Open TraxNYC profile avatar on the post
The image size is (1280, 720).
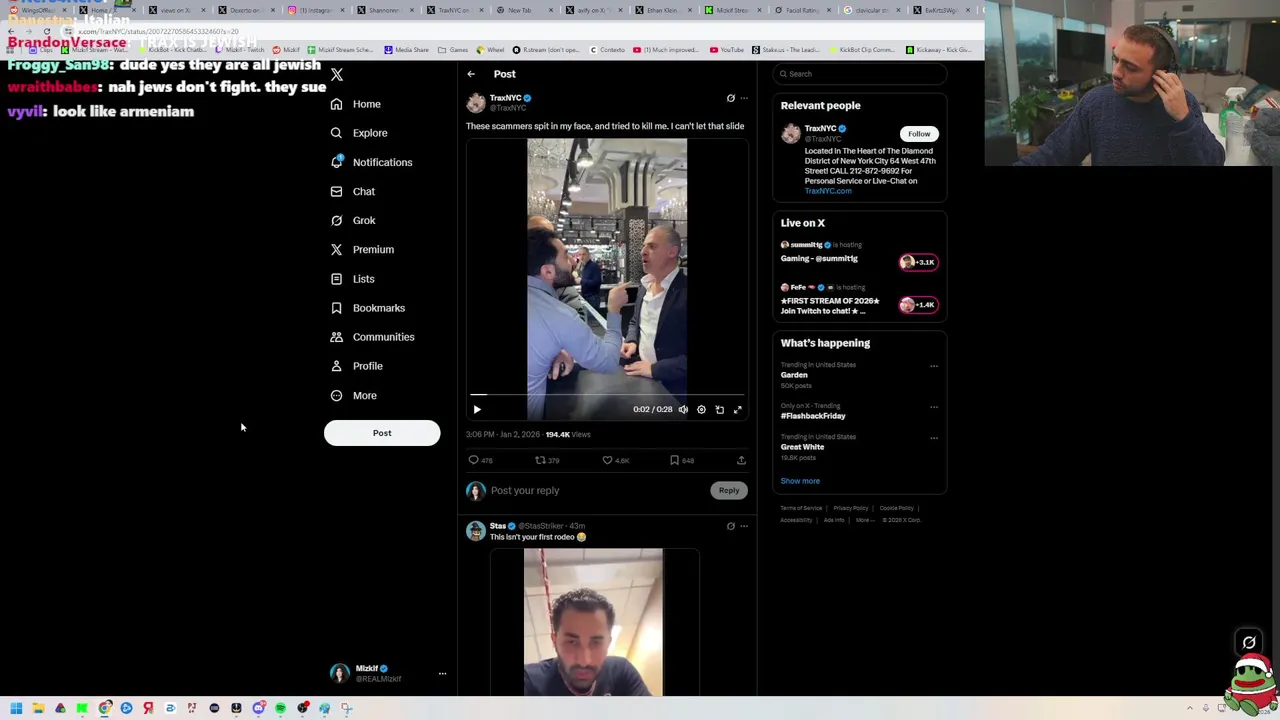coord(475,102)
